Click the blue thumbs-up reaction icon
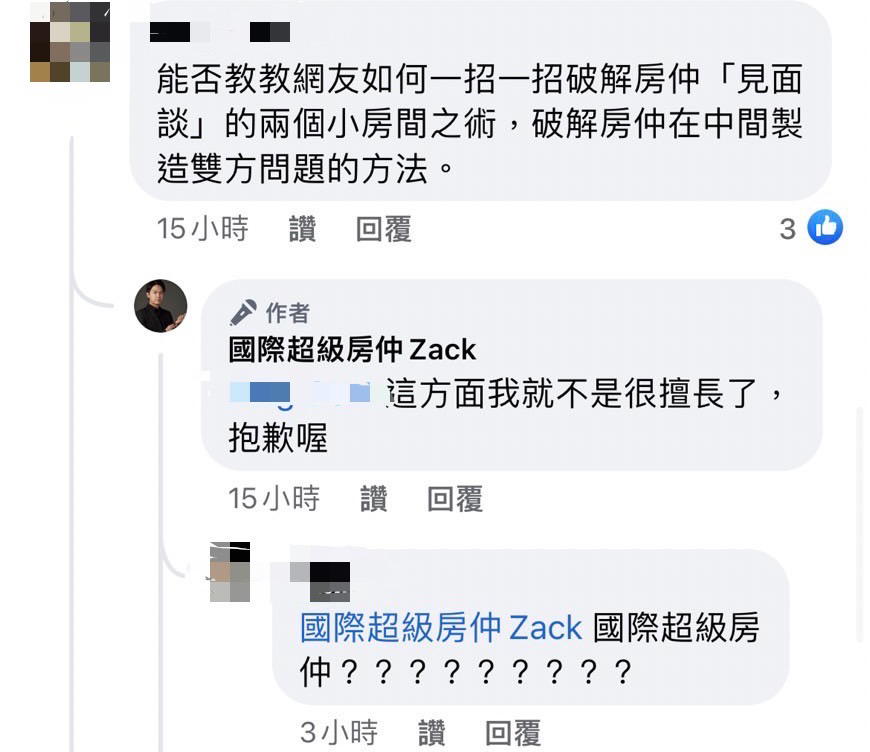Image resolution: width=870 pixels, height=752 pixels. [x=825, y=227]
